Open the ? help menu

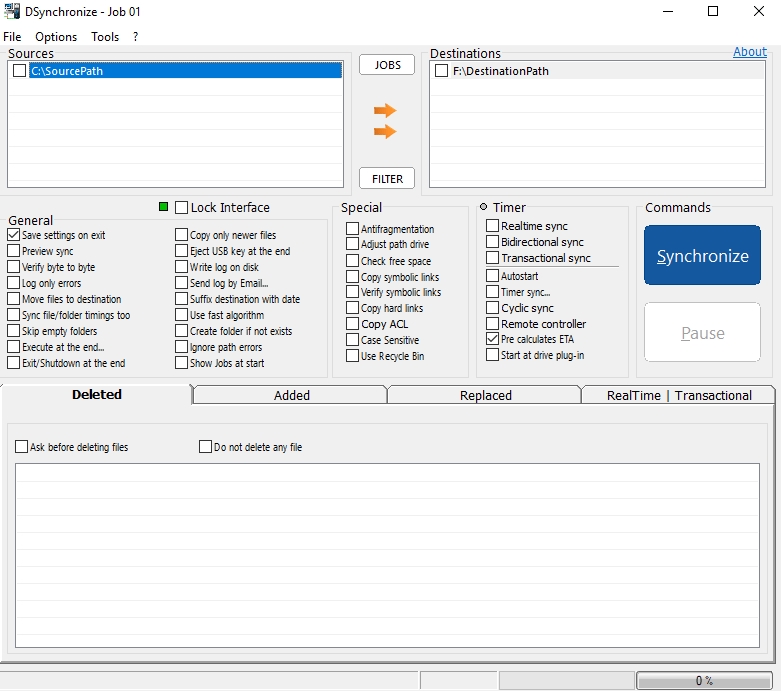point(135,37)
